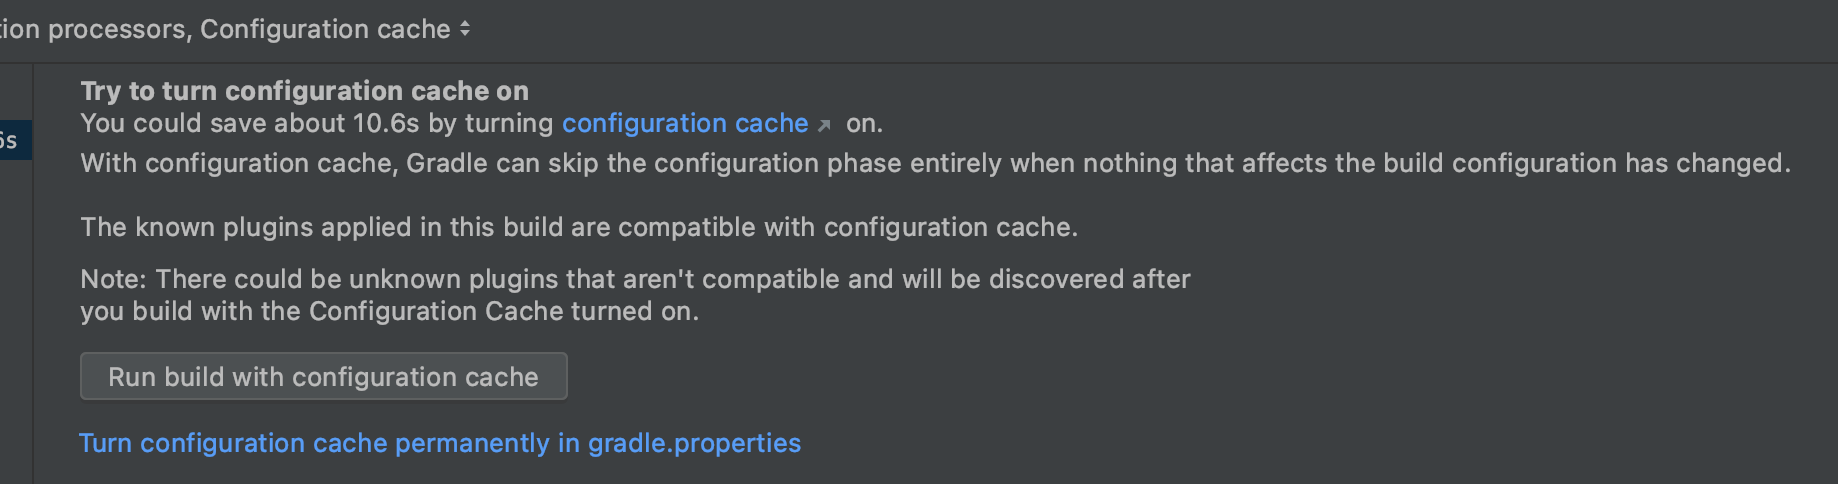Click blank space right of the note text
The image size is (1838, 484).
coord(1500,295)
